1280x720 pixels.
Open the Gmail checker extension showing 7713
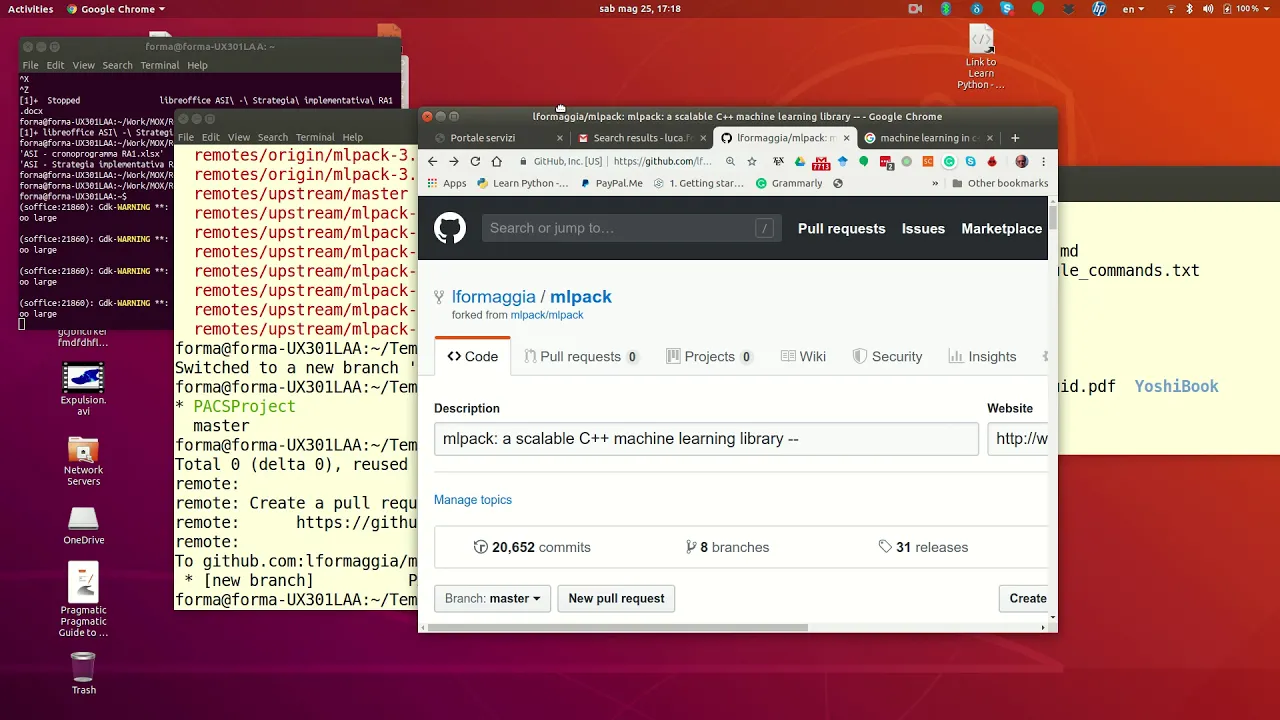(821, 162)
